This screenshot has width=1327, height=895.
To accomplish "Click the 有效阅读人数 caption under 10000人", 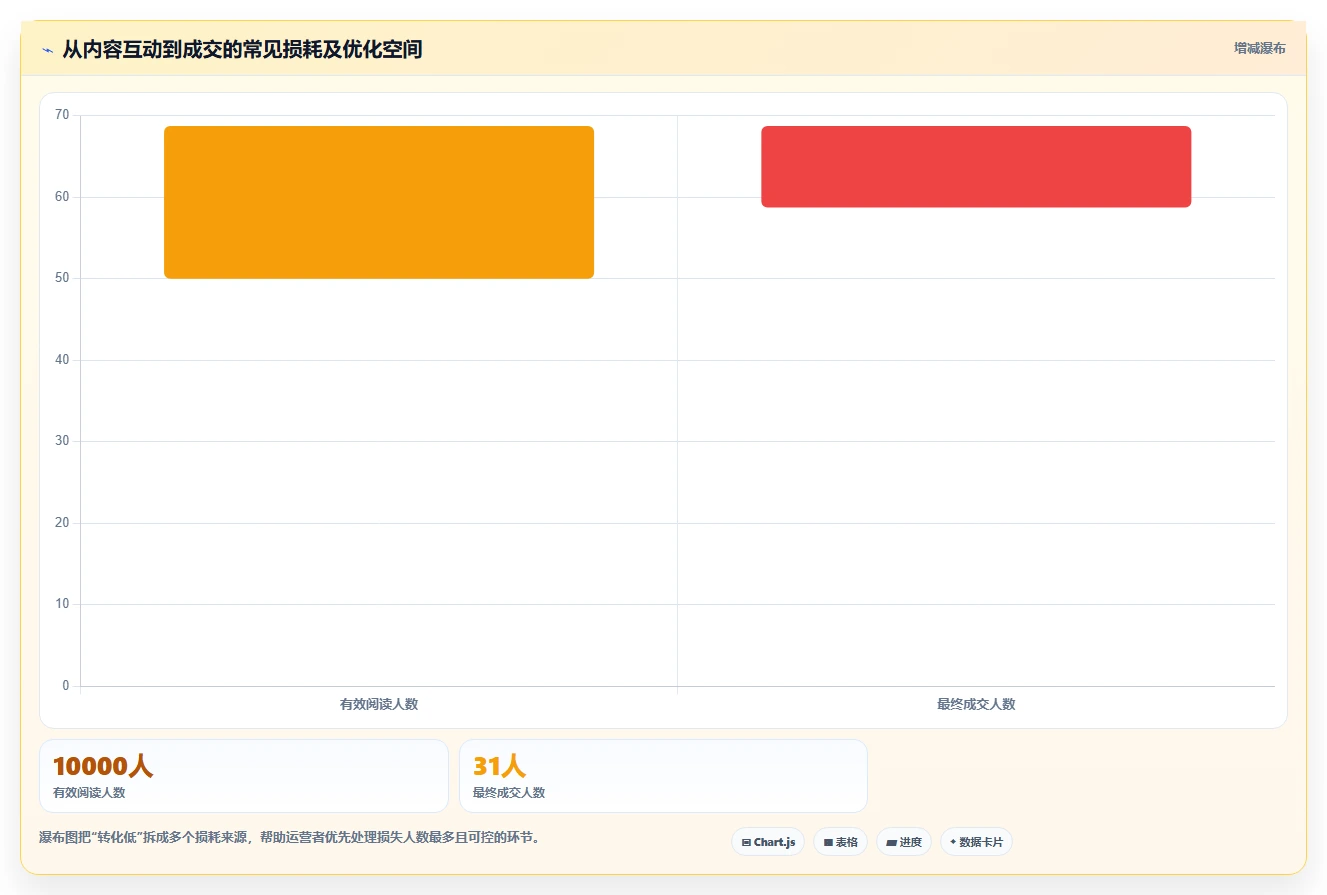I will point(89,793).
